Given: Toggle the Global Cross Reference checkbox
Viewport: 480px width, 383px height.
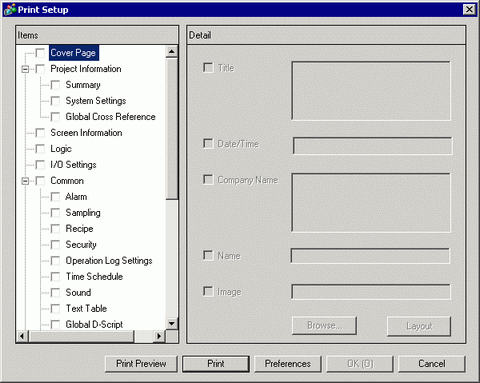Looking at the screenshot, I should click(x=55, y=117).
